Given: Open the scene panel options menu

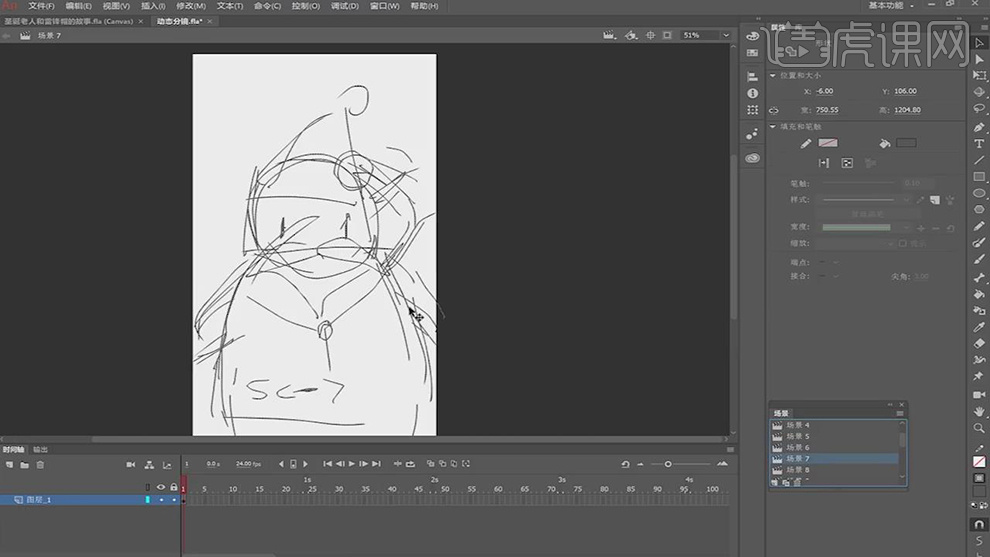Looking at the screenshot, I should (900, 414).
